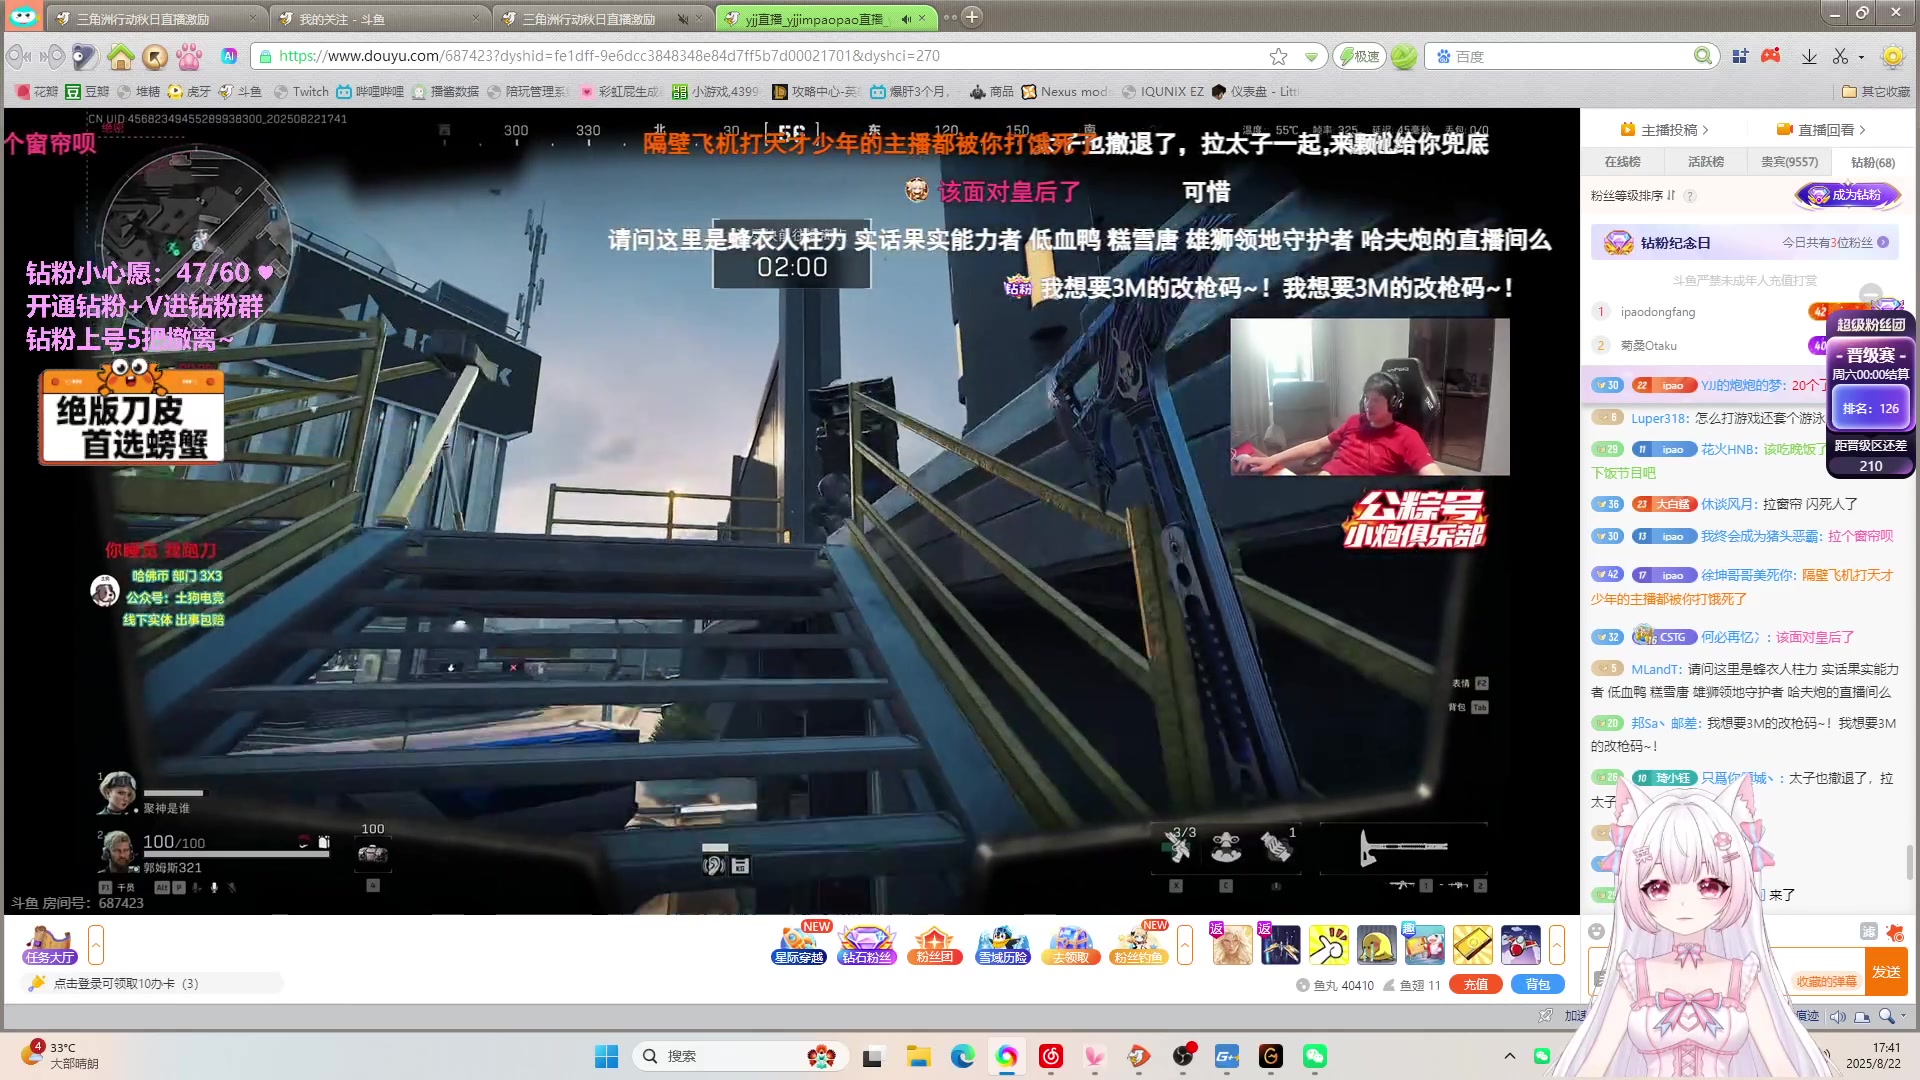The image size is (1920, 1080).
Task: Open the Twitch bookmark
Action: [x=302, y=91]
